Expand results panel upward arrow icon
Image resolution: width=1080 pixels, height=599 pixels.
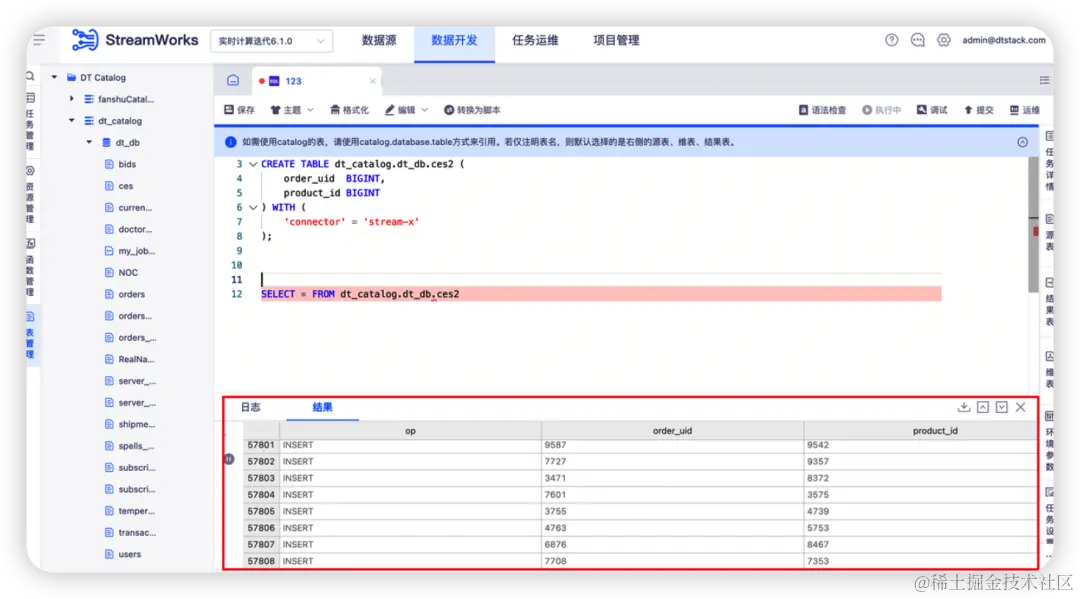click(983, 407)
